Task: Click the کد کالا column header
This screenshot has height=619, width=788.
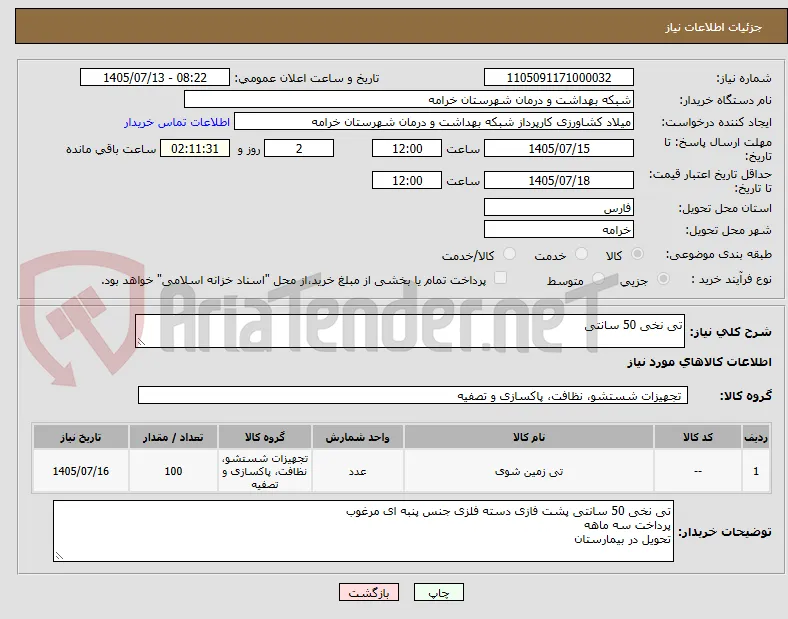Action: point(698,437)
